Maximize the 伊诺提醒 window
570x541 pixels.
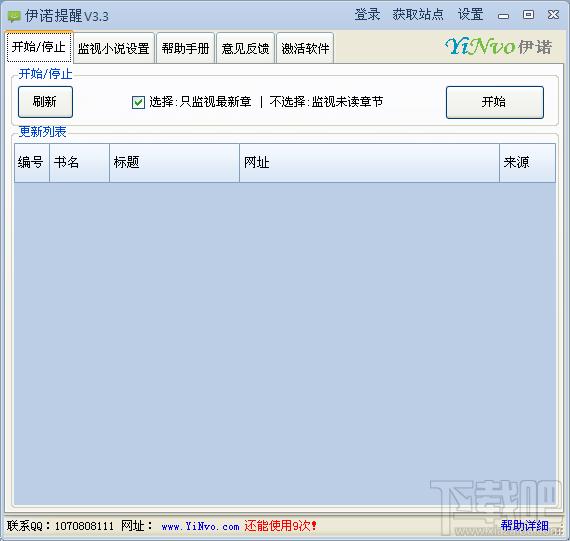(528, 15)
